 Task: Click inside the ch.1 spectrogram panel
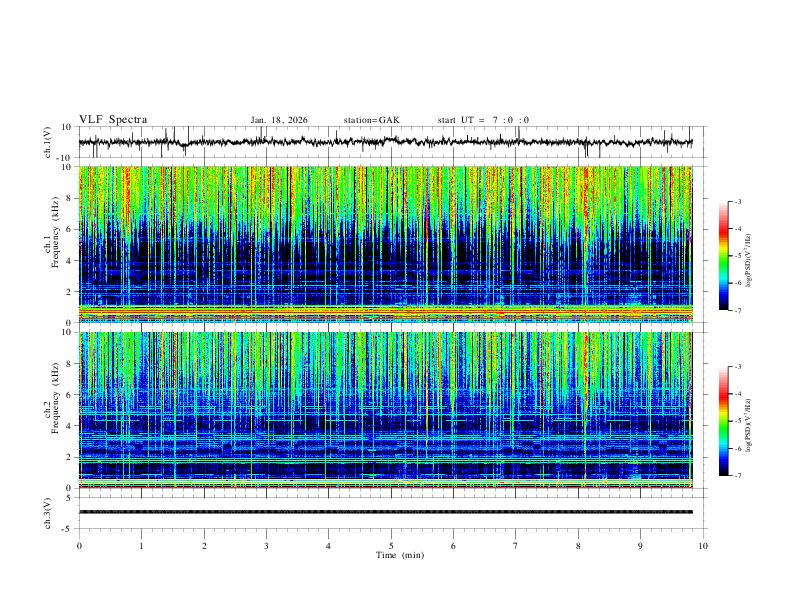pyautogui.click(x=385, y=244)
